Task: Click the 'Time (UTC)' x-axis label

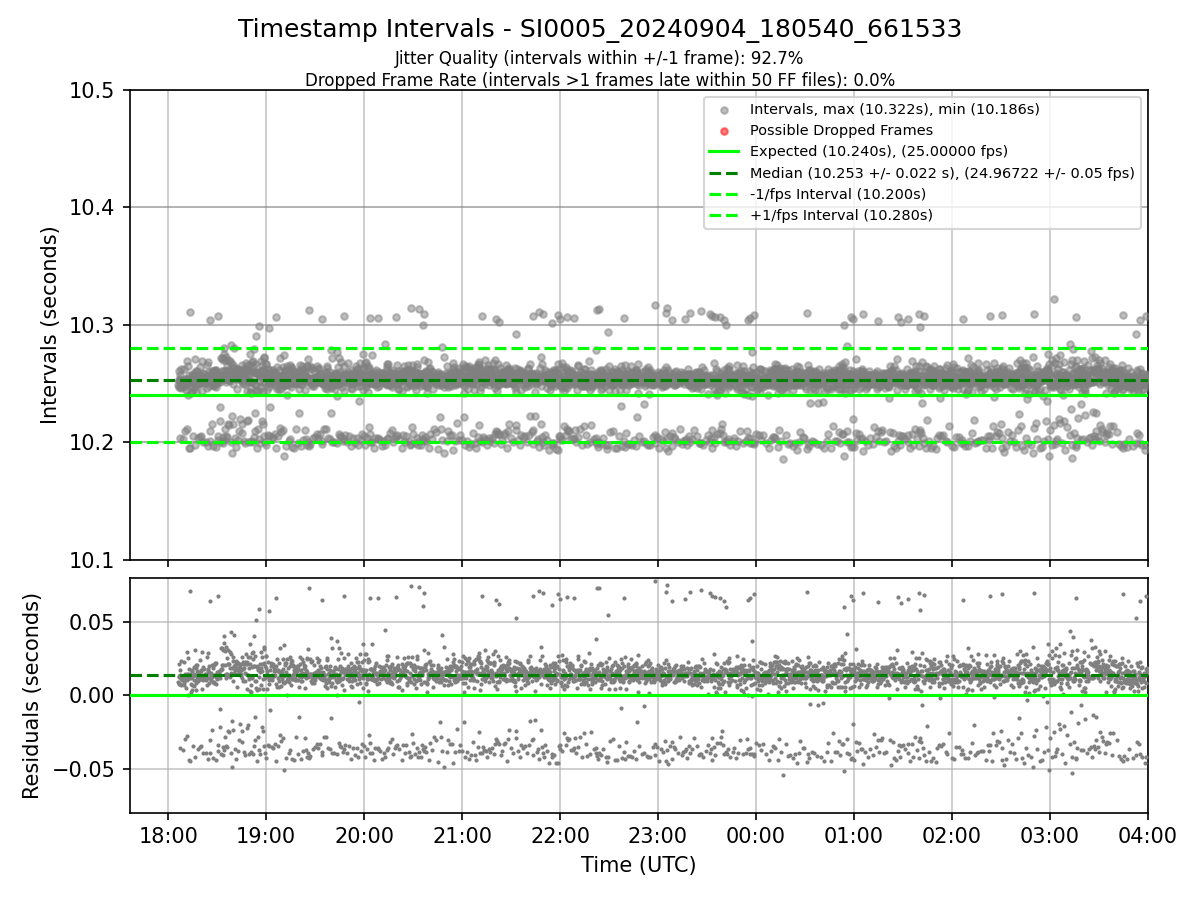Action: [x=638, y=865]
